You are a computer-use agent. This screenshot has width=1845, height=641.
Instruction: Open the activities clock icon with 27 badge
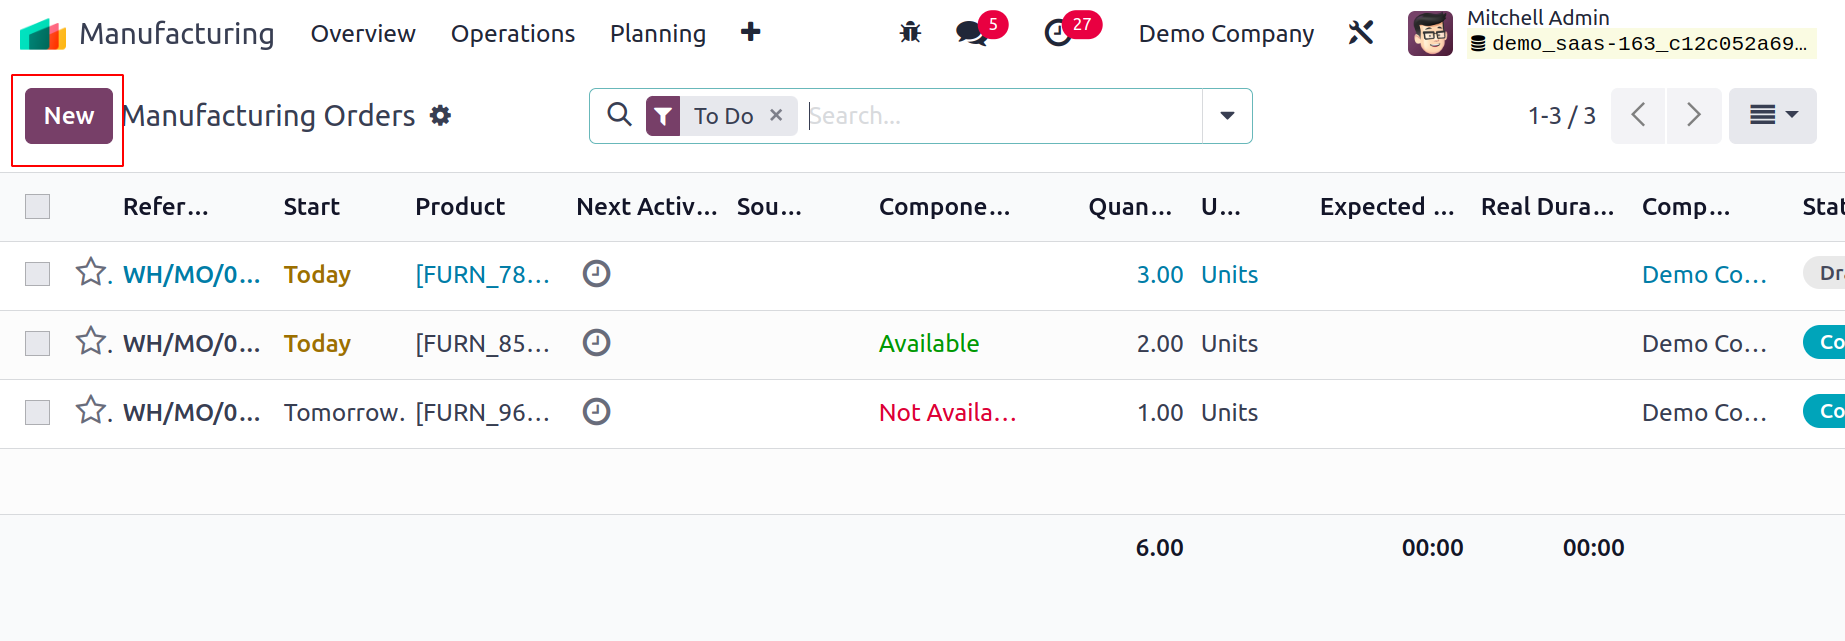[1057, 33]
